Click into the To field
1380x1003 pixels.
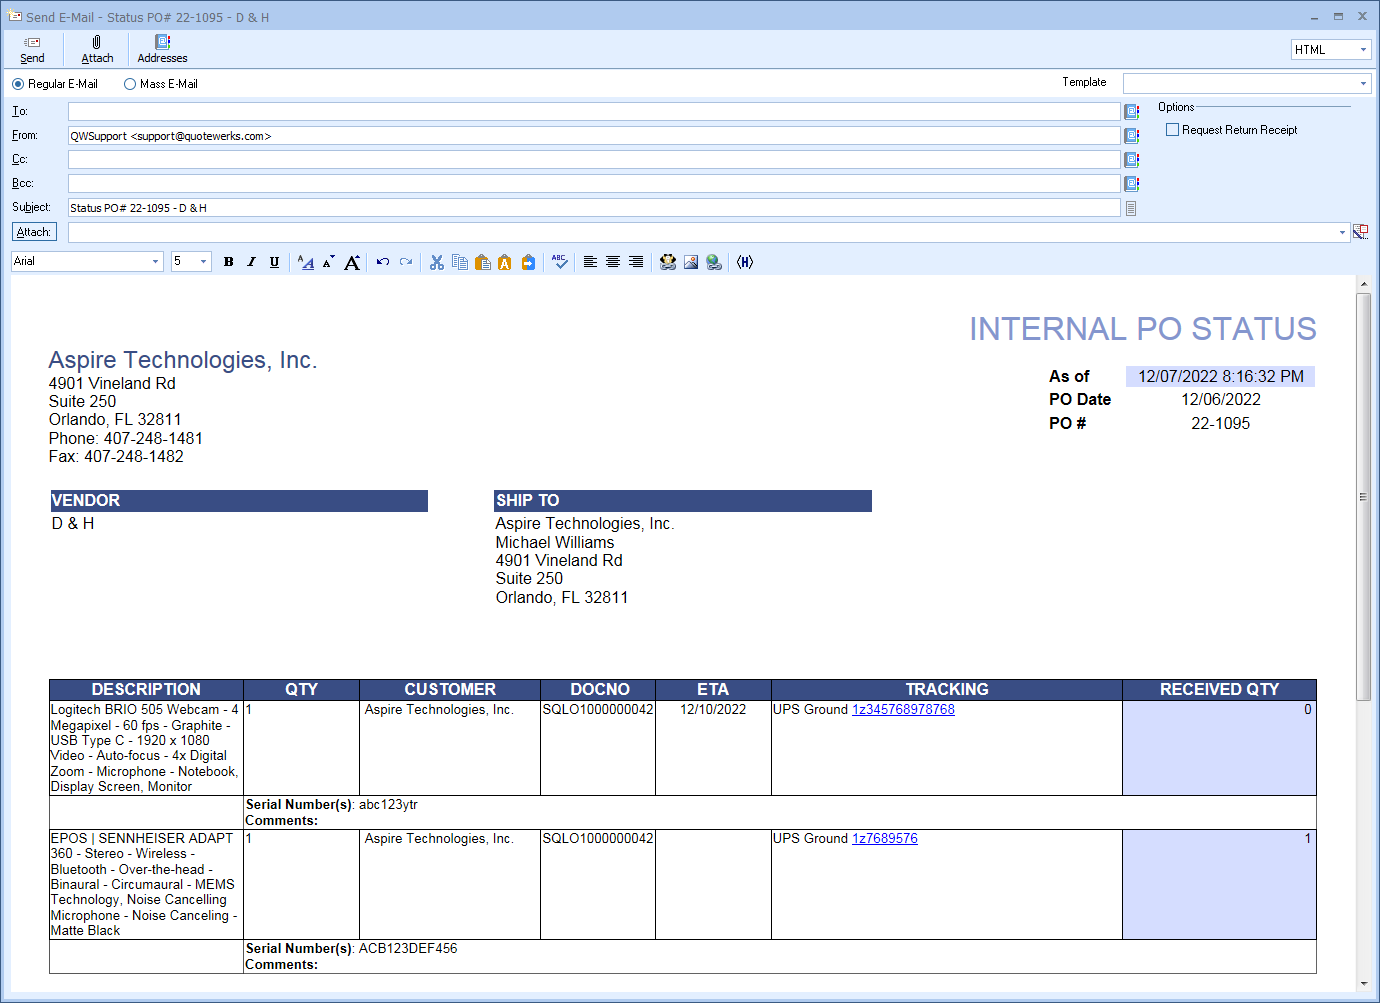tap(594, 112)
